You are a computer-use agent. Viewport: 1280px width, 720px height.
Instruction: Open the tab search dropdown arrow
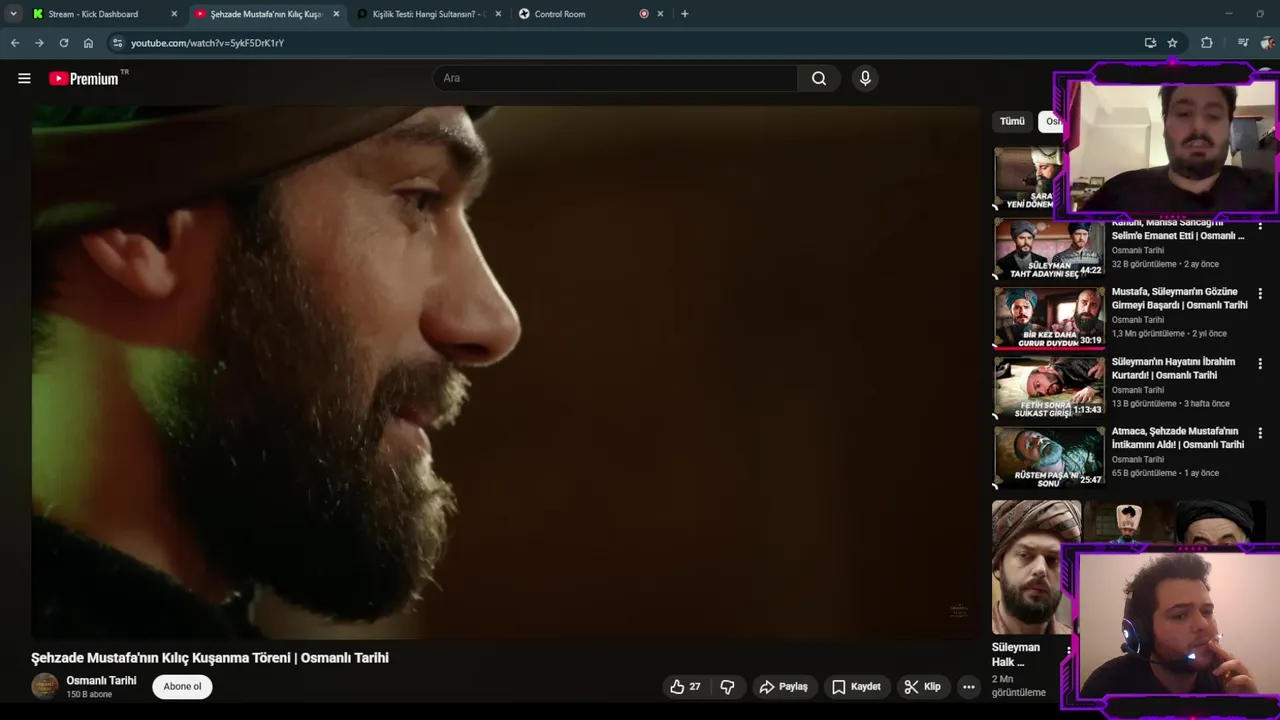(13, 14)
